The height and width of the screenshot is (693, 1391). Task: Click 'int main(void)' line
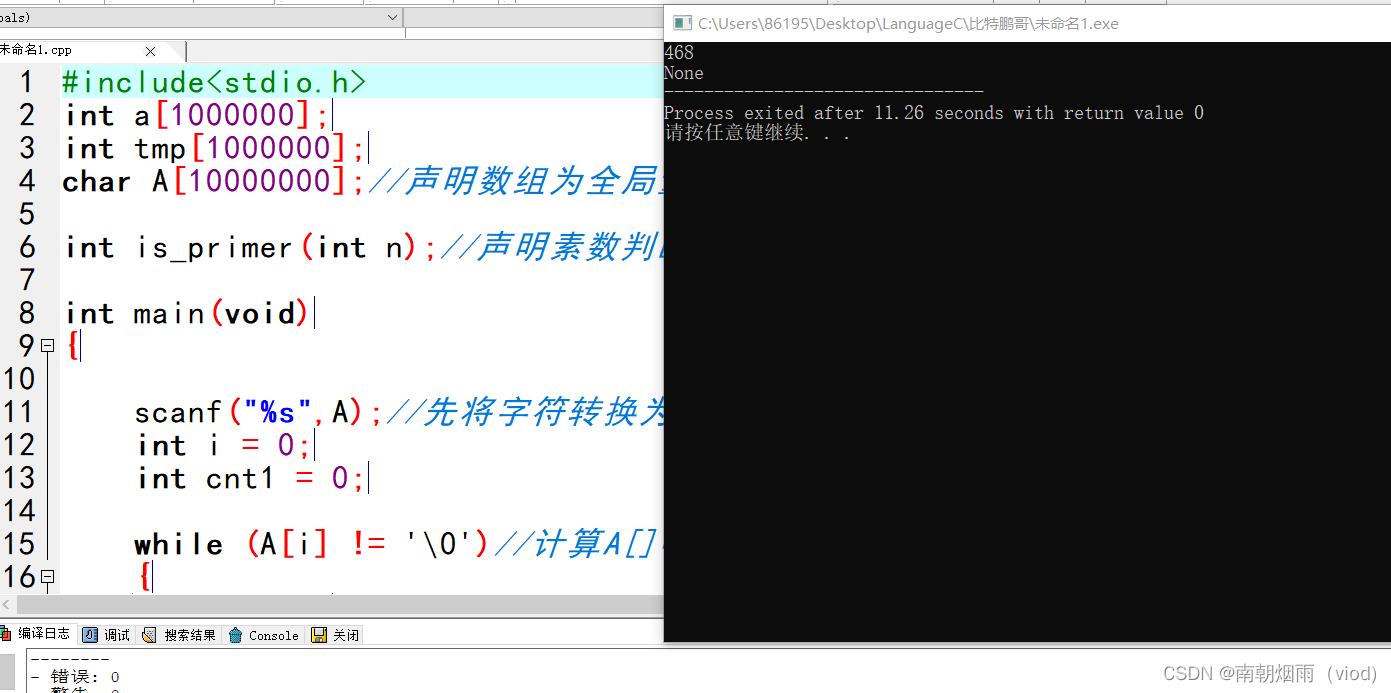point(188,313)
